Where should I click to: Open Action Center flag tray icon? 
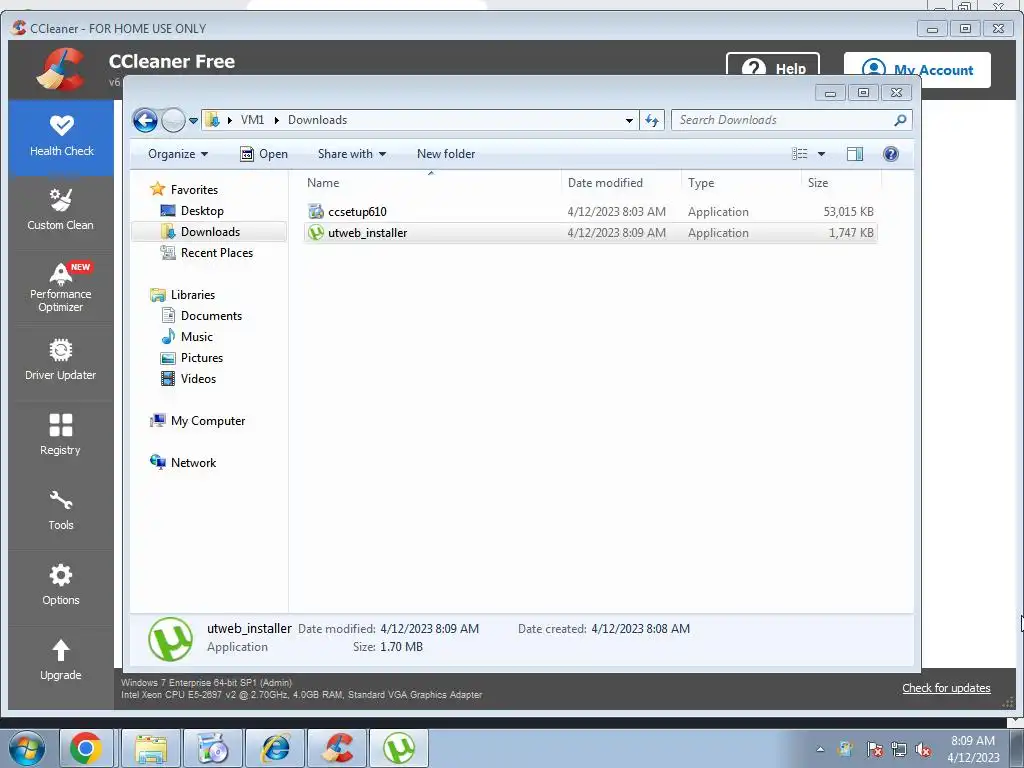874,750
